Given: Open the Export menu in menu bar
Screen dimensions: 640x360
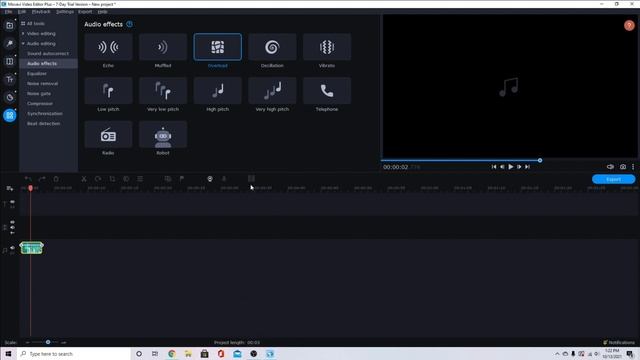Looking at the screenshot, I should 85,12.
